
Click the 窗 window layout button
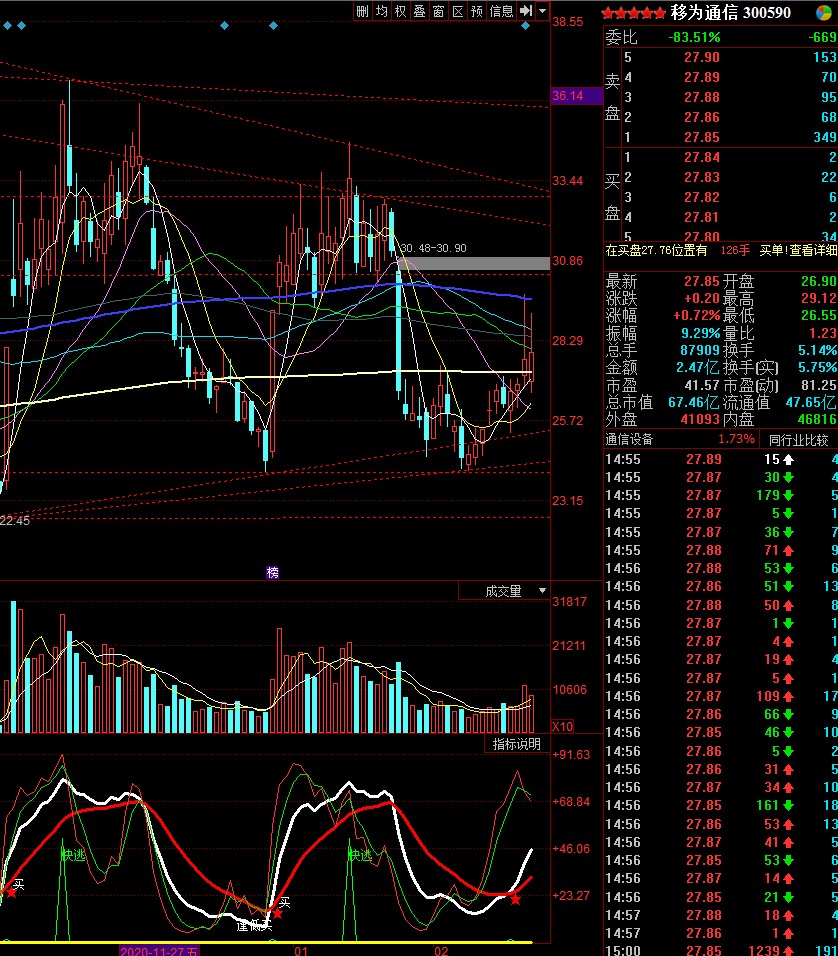439,11
